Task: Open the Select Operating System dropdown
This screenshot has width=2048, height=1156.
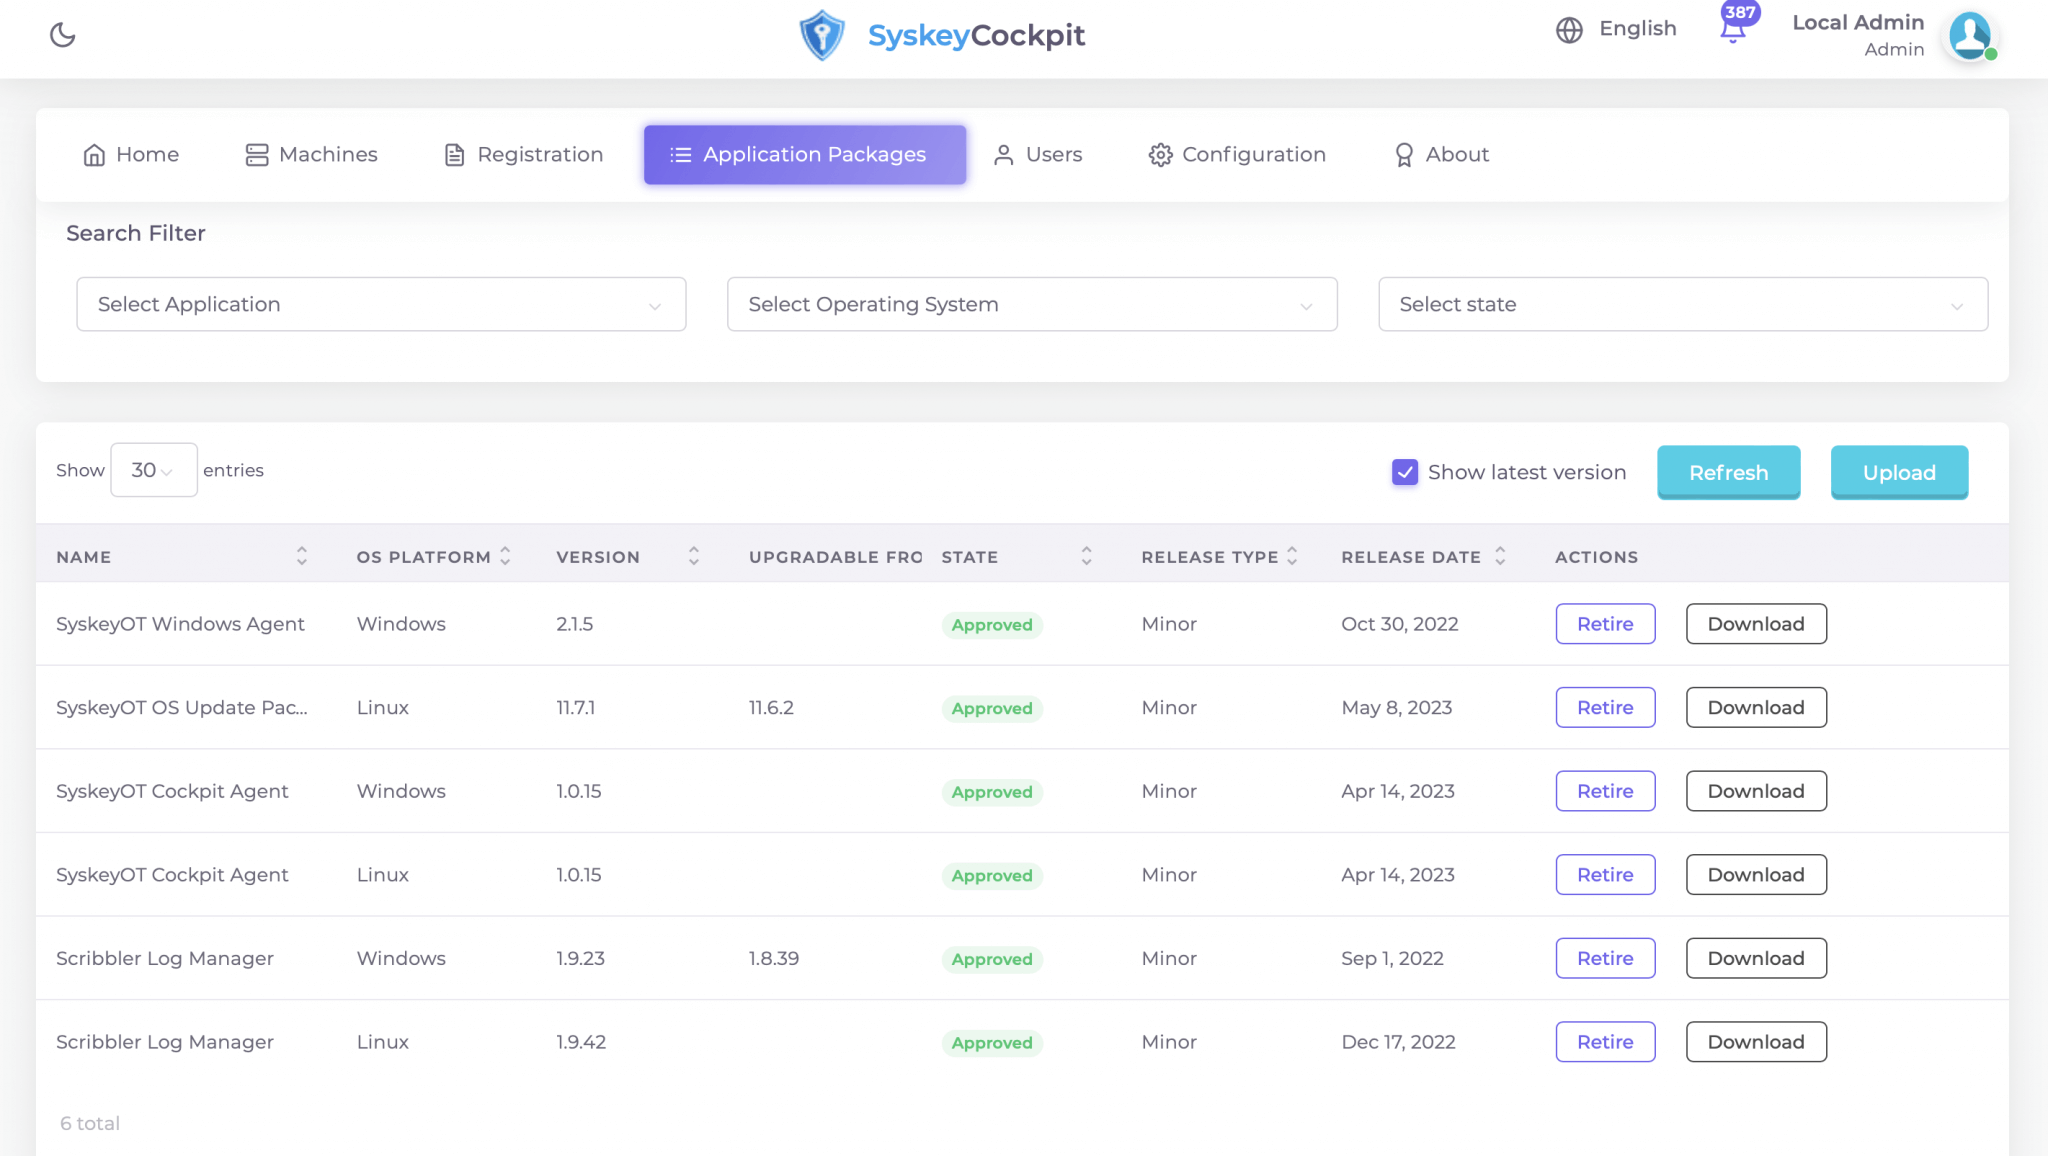Action: (x=1031, y=304)
